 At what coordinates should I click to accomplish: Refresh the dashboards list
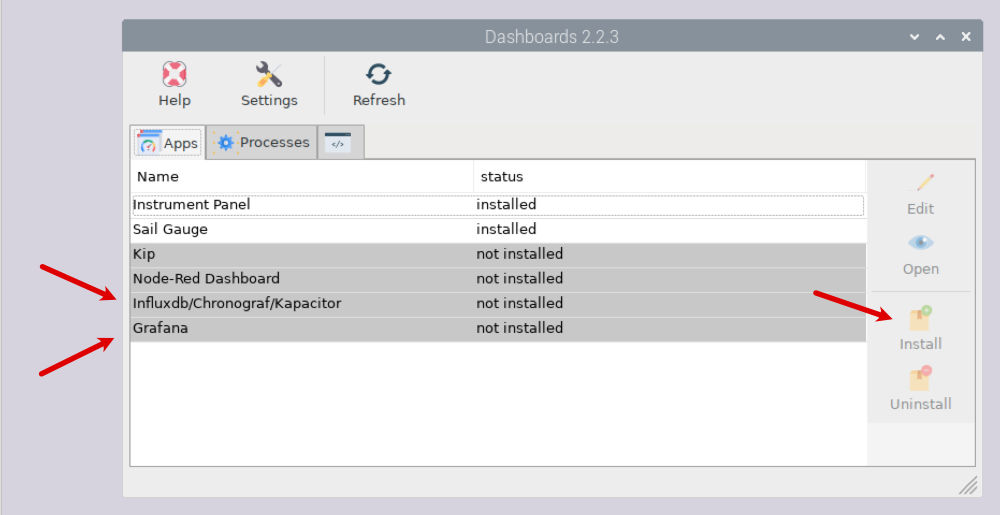pyautogui.click(x=379, y=75)
